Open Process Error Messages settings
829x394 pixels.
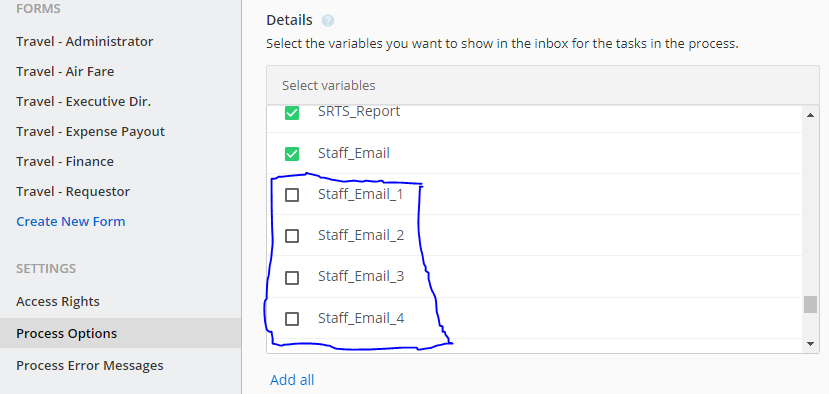(x=90, y=365)
